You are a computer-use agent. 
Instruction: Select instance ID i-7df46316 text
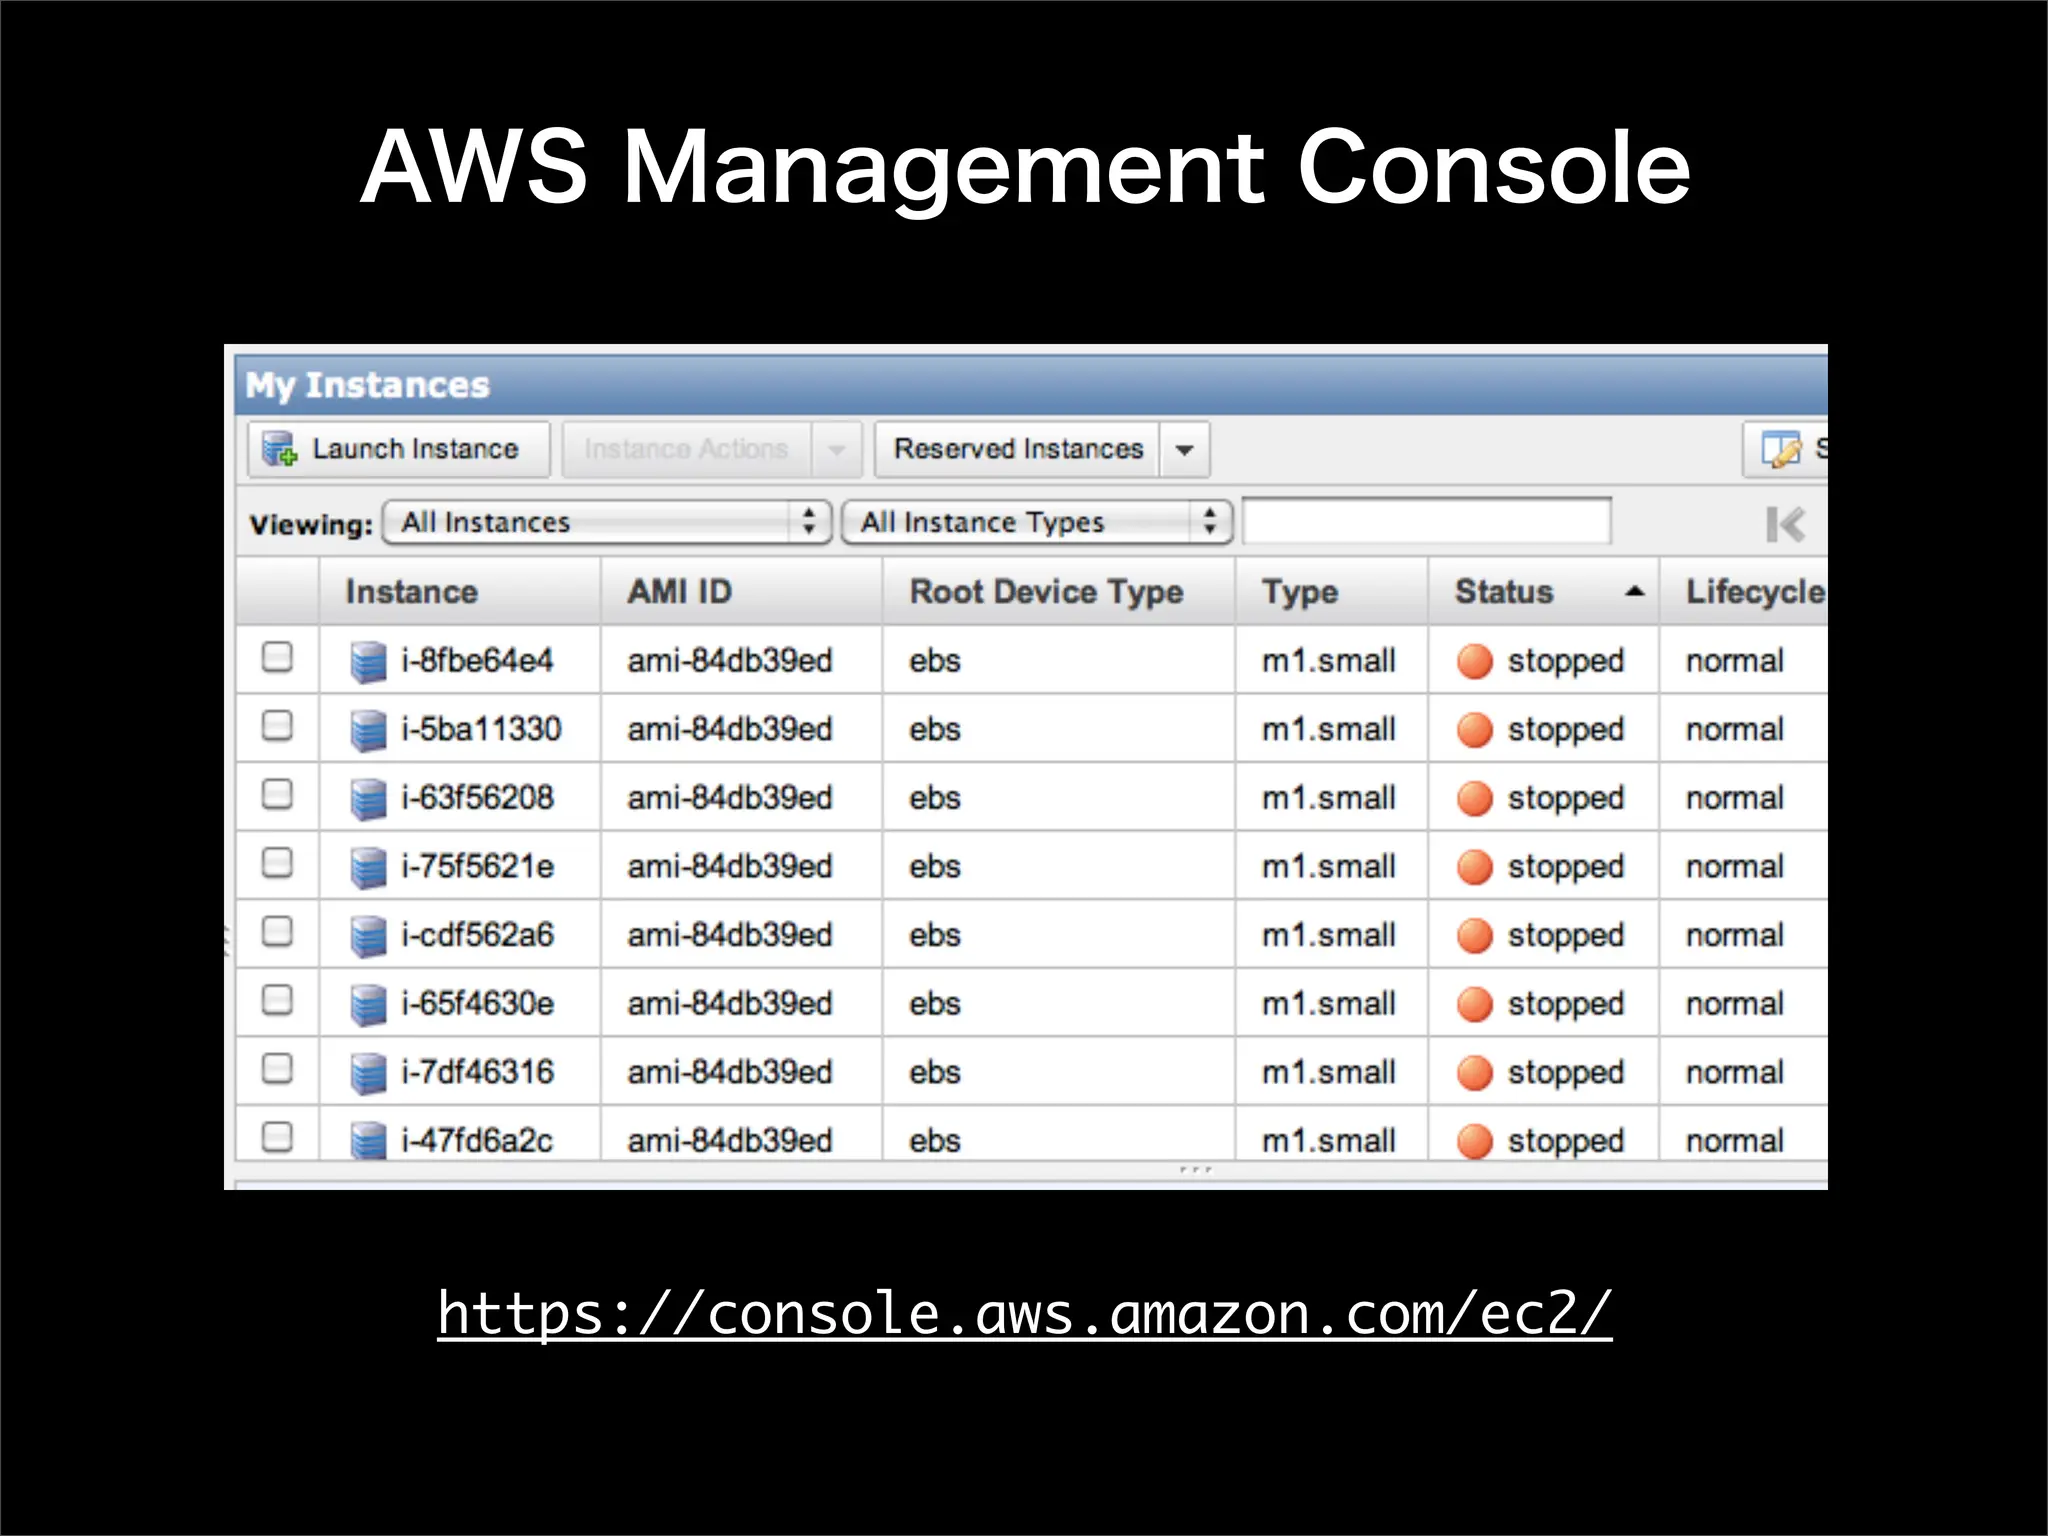477,1071
